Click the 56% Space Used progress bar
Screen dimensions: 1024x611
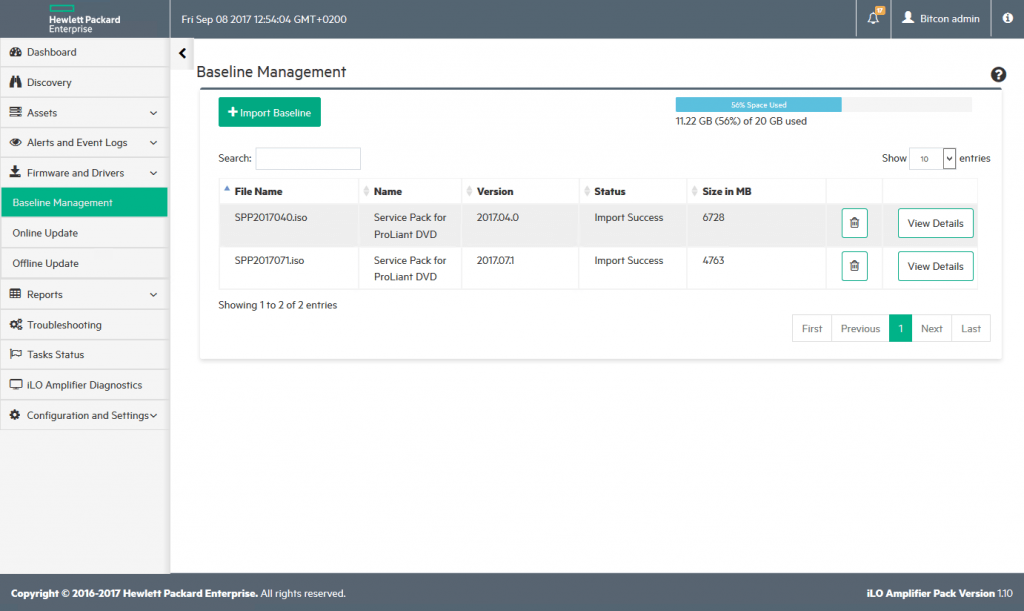(758, 104)
